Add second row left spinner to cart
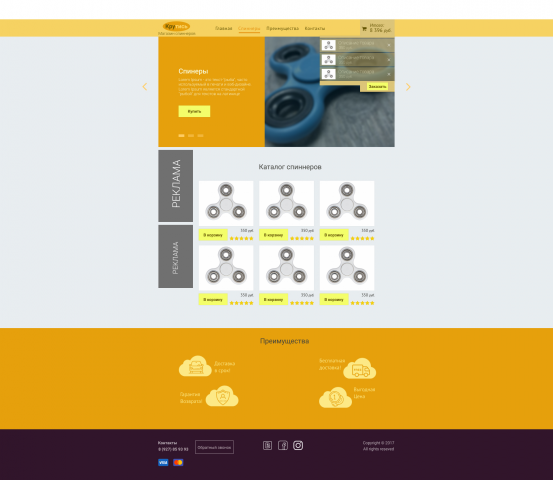 coord(213,299)
